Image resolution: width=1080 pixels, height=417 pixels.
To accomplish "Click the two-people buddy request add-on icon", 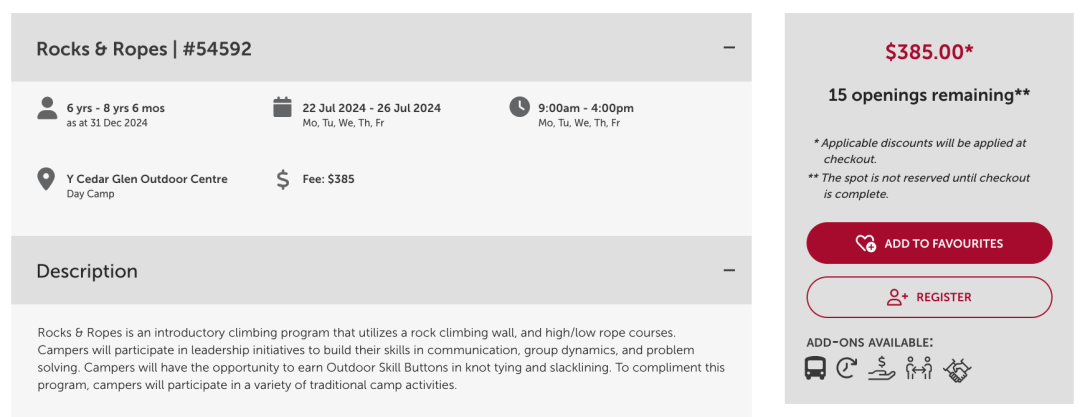I will click(x=918, y=368).
